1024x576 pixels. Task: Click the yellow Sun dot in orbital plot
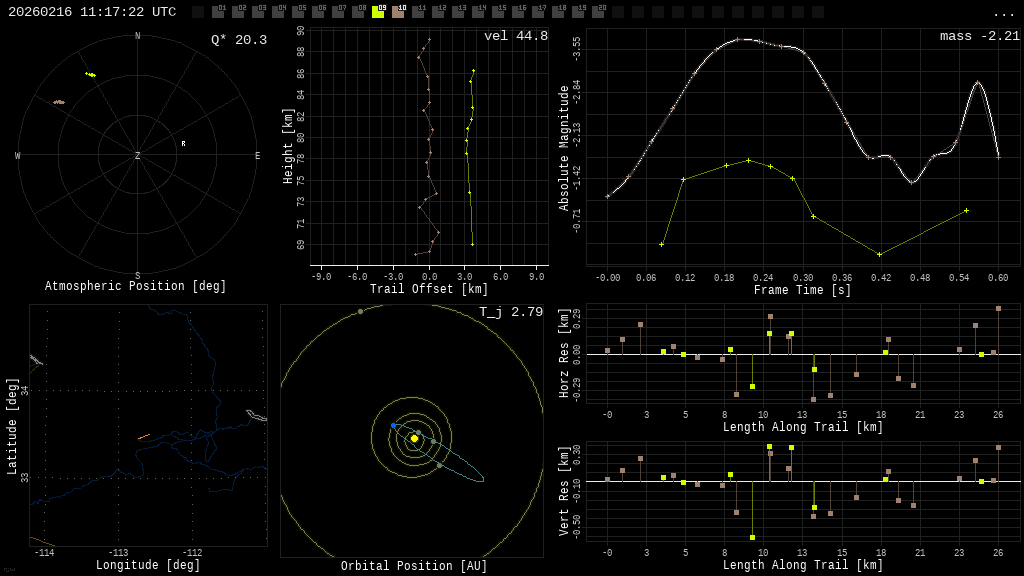click(x=414, y=438)
